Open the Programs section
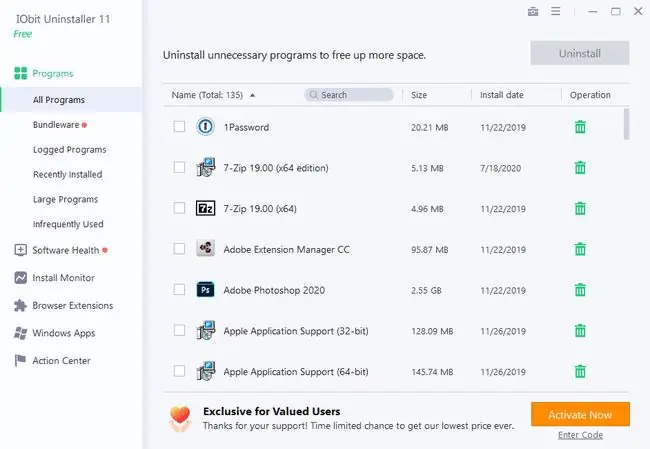This screenshot has height=449, width=650. tap(53, 73)
